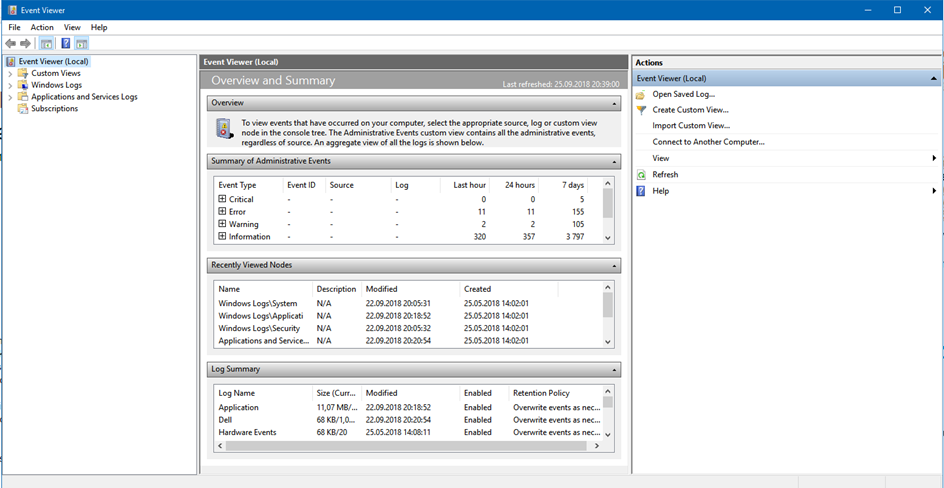This screenshot has width=944, height=488.
Task: Click the green Refresh icon in Actions
Action: 641,174
